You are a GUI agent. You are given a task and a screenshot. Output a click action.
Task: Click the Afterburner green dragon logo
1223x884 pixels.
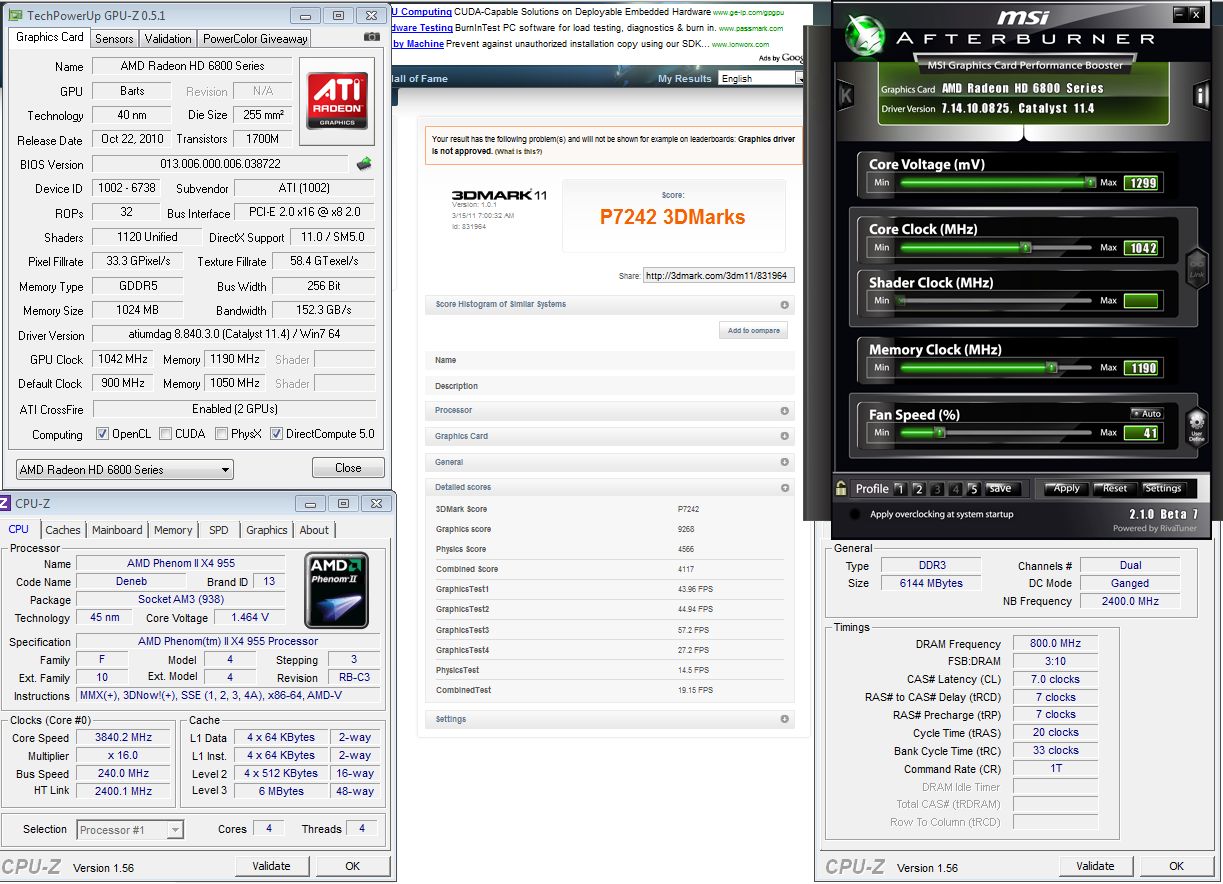(866, 35)
